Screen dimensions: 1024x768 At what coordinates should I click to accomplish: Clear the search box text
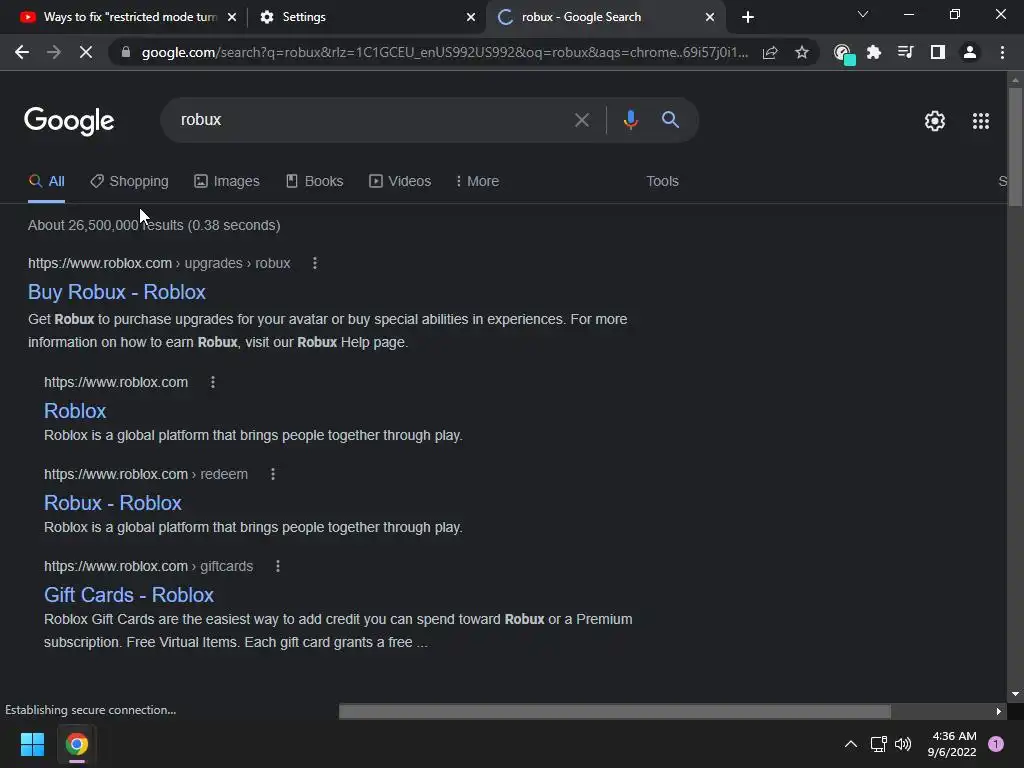click(x=581, y=120)
